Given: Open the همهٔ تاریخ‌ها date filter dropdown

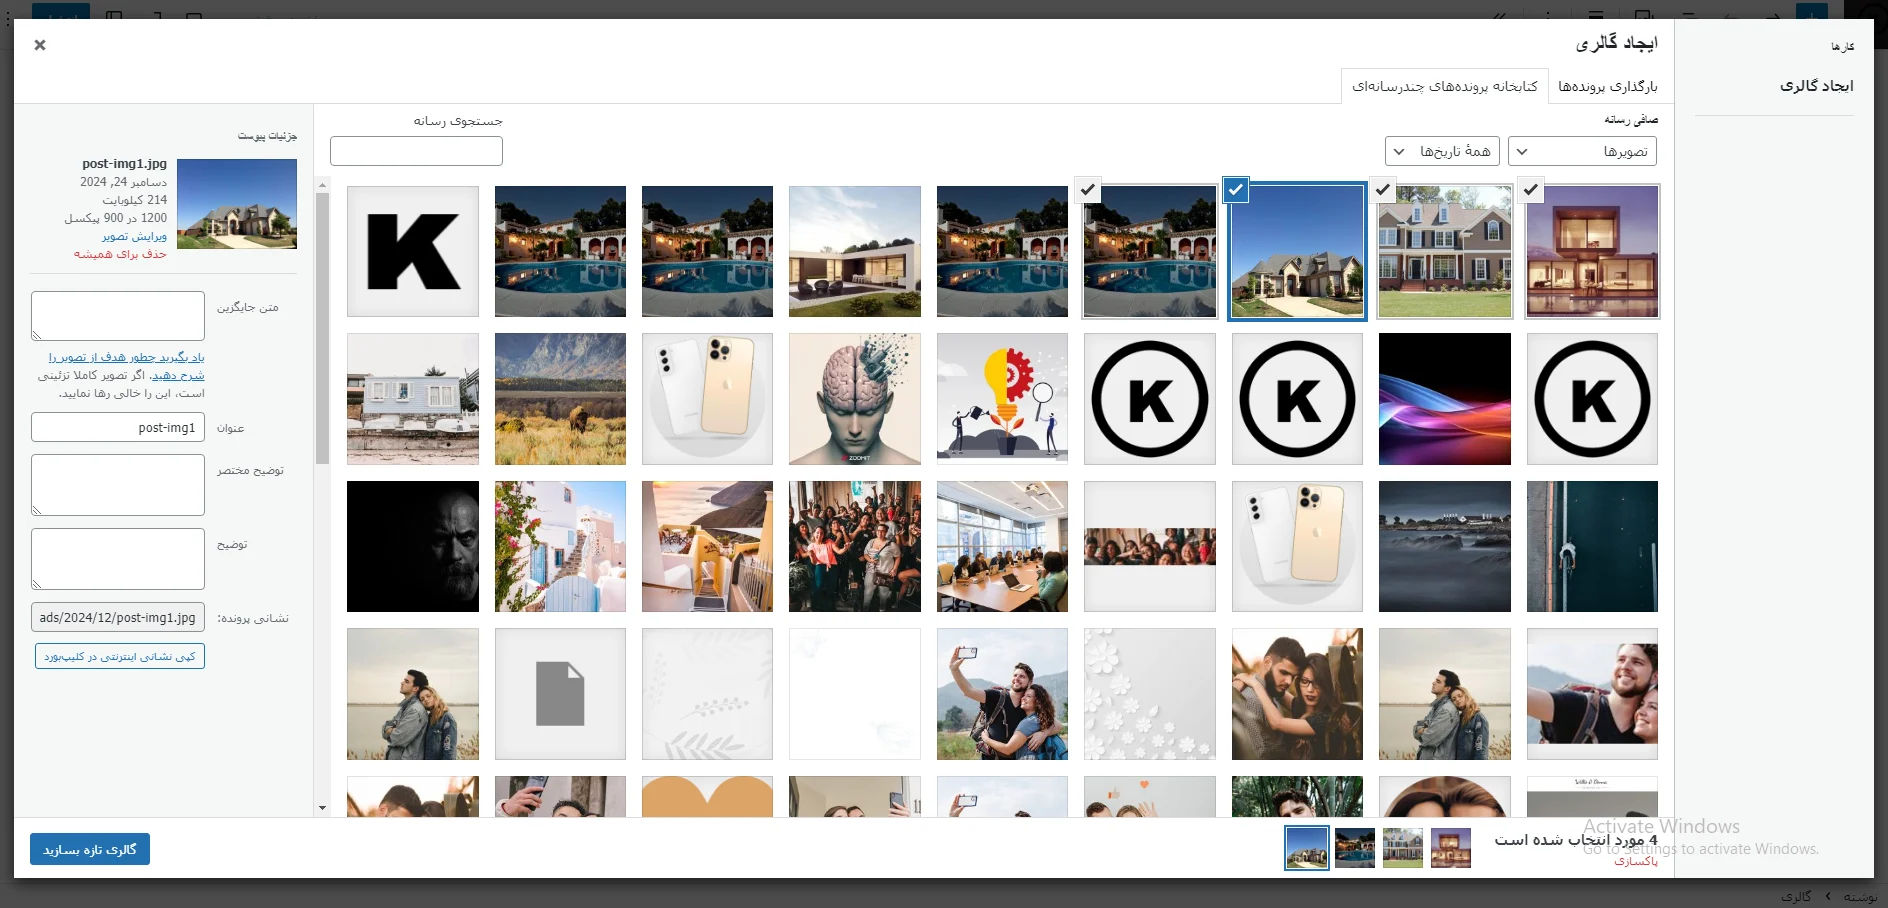Looking at the screenshot, I should (x=1442, y=152).
